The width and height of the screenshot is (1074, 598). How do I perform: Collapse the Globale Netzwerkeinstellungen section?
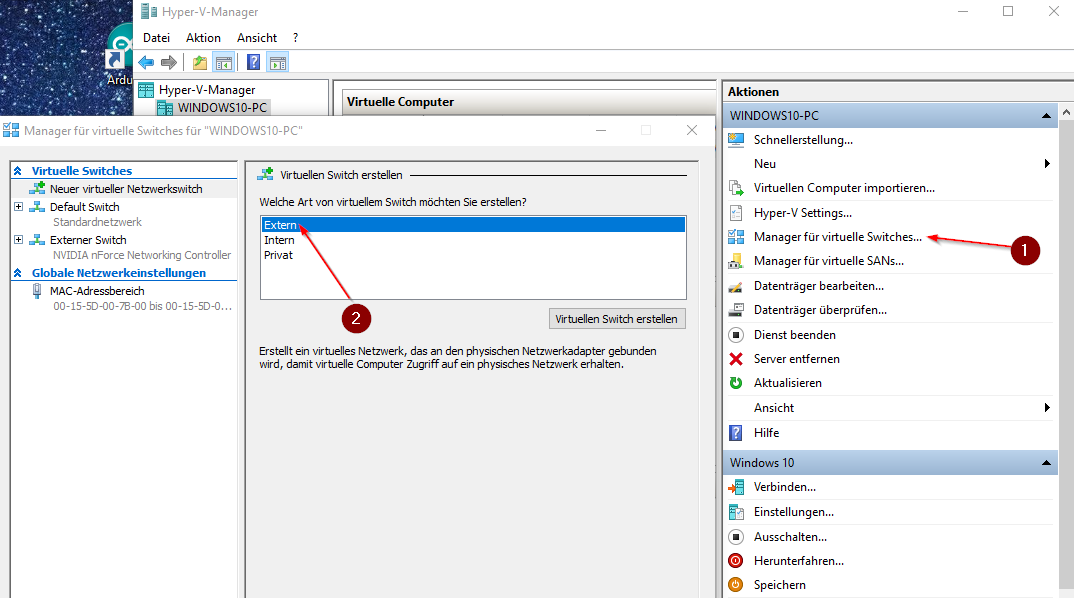pos(18,273)
